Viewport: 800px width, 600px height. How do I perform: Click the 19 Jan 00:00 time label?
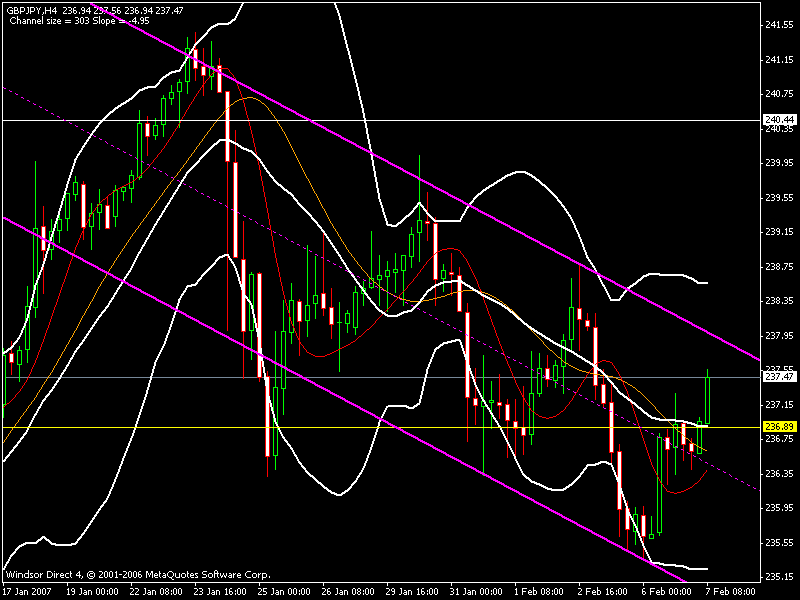(92, 591)
